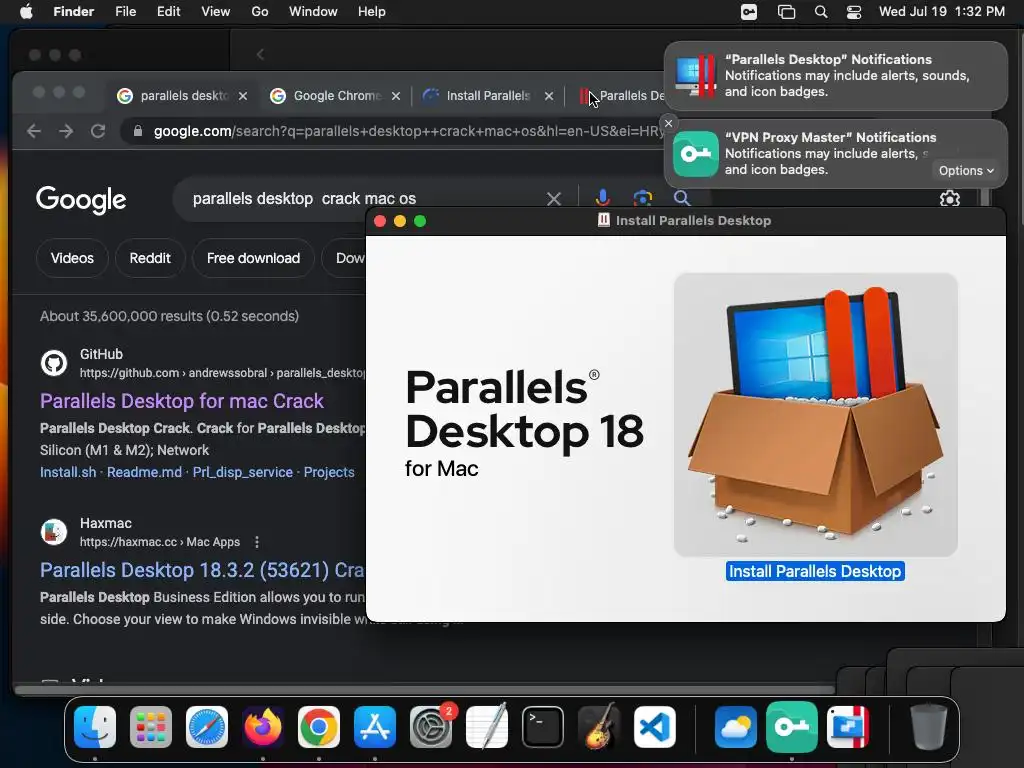Open the Weather app Dock icon
The width and height of the screenshot is (1024, 768).
tap(735, 727)
